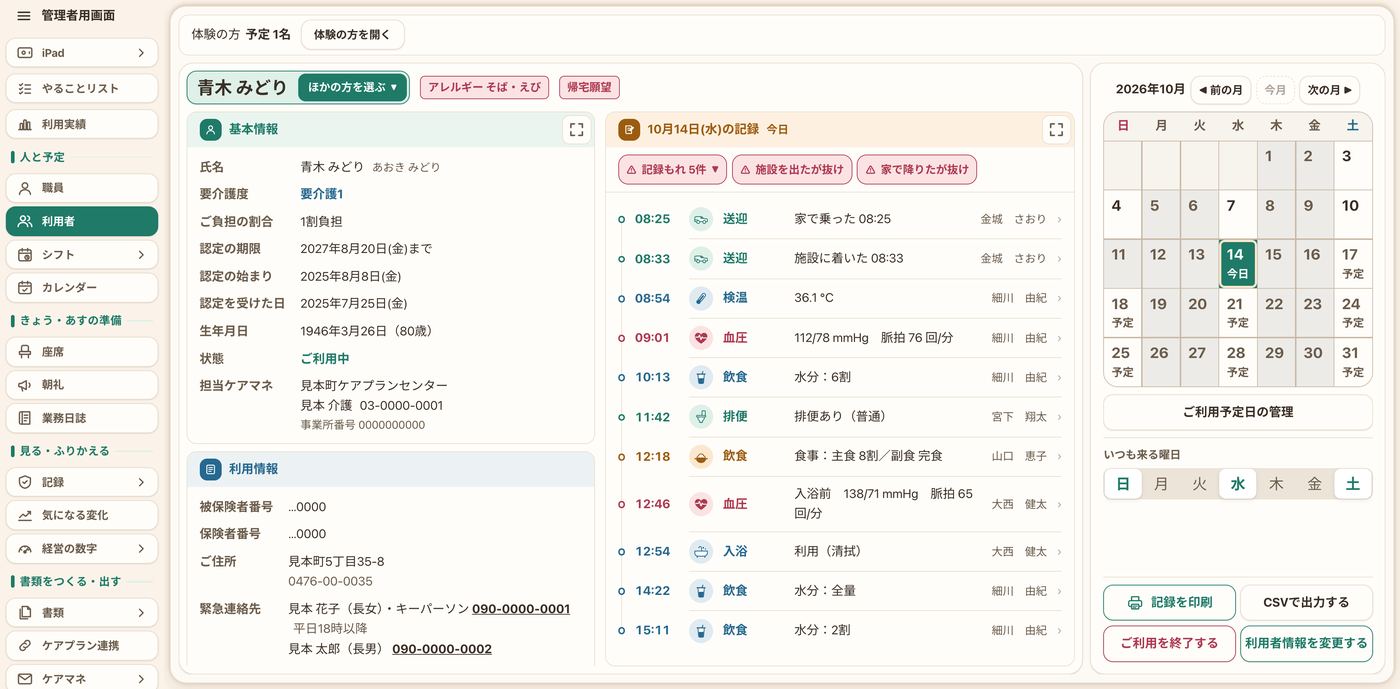The image size is (1400, 689).
Task: Go to the previous month 前の月
Action: [1220, 90]
